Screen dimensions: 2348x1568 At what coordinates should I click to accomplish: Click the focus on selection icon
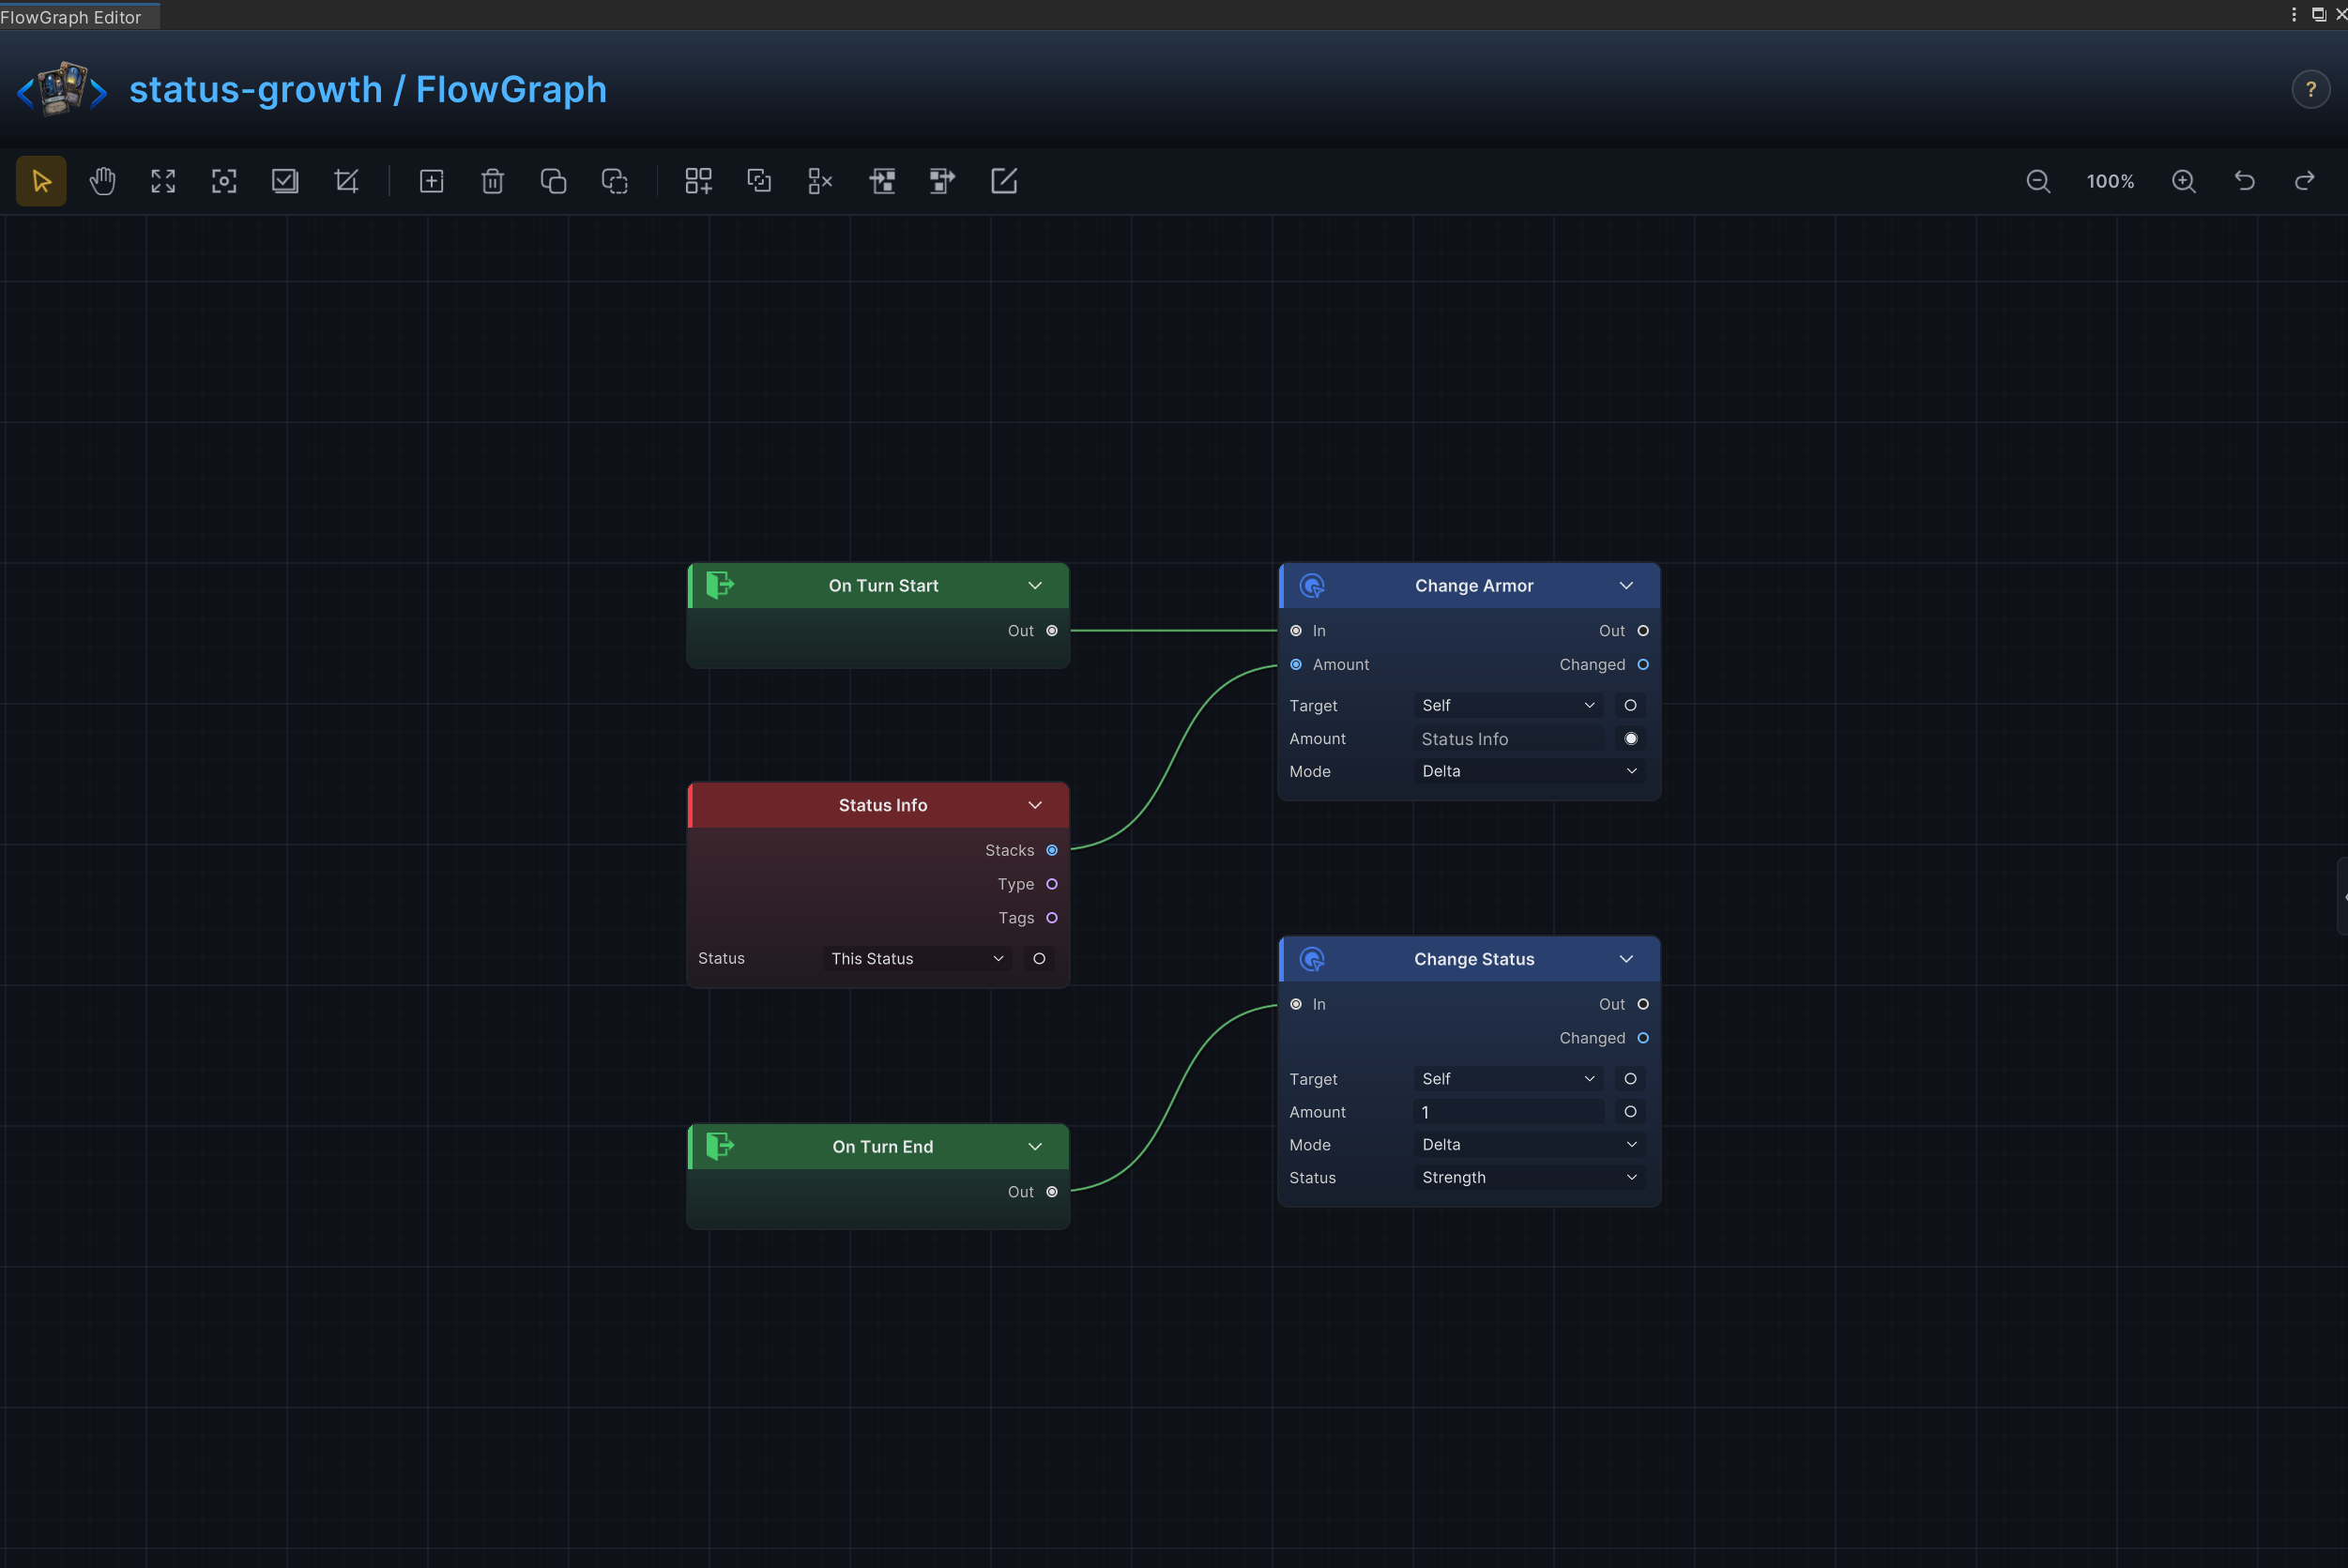(x=224, y=181)
